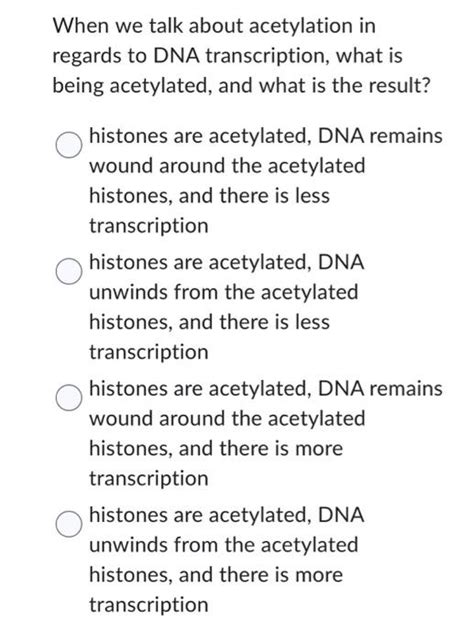Click the word 'transcription' ending the third option
Viewport: 474px width, 641px height.
(149, 479)
